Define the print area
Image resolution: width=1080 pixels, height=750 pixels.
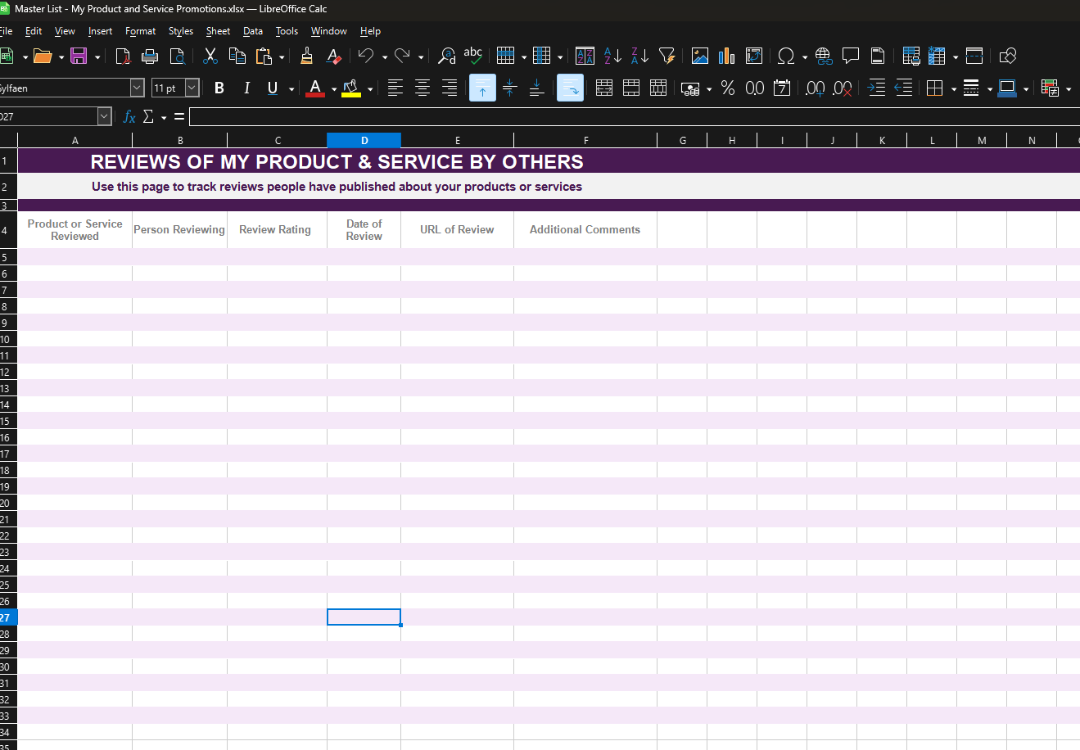point(911,56)
